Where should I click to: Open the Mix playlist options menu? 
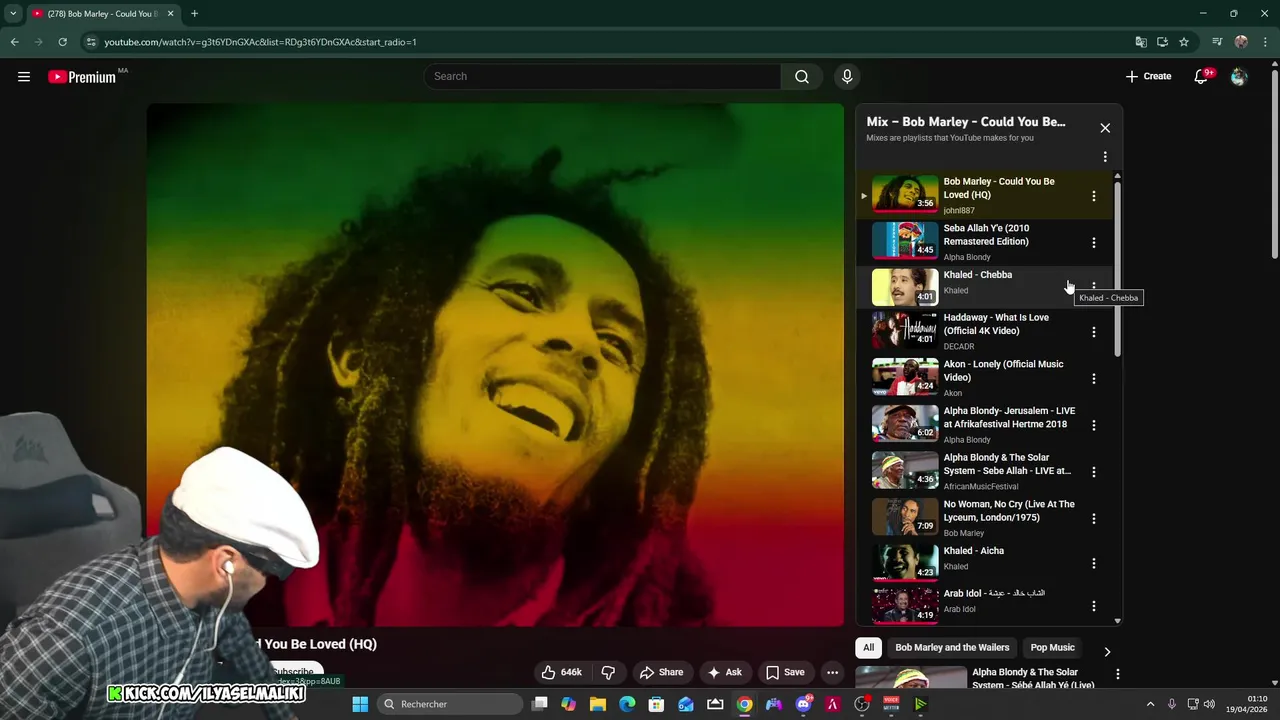[1105, 157]
